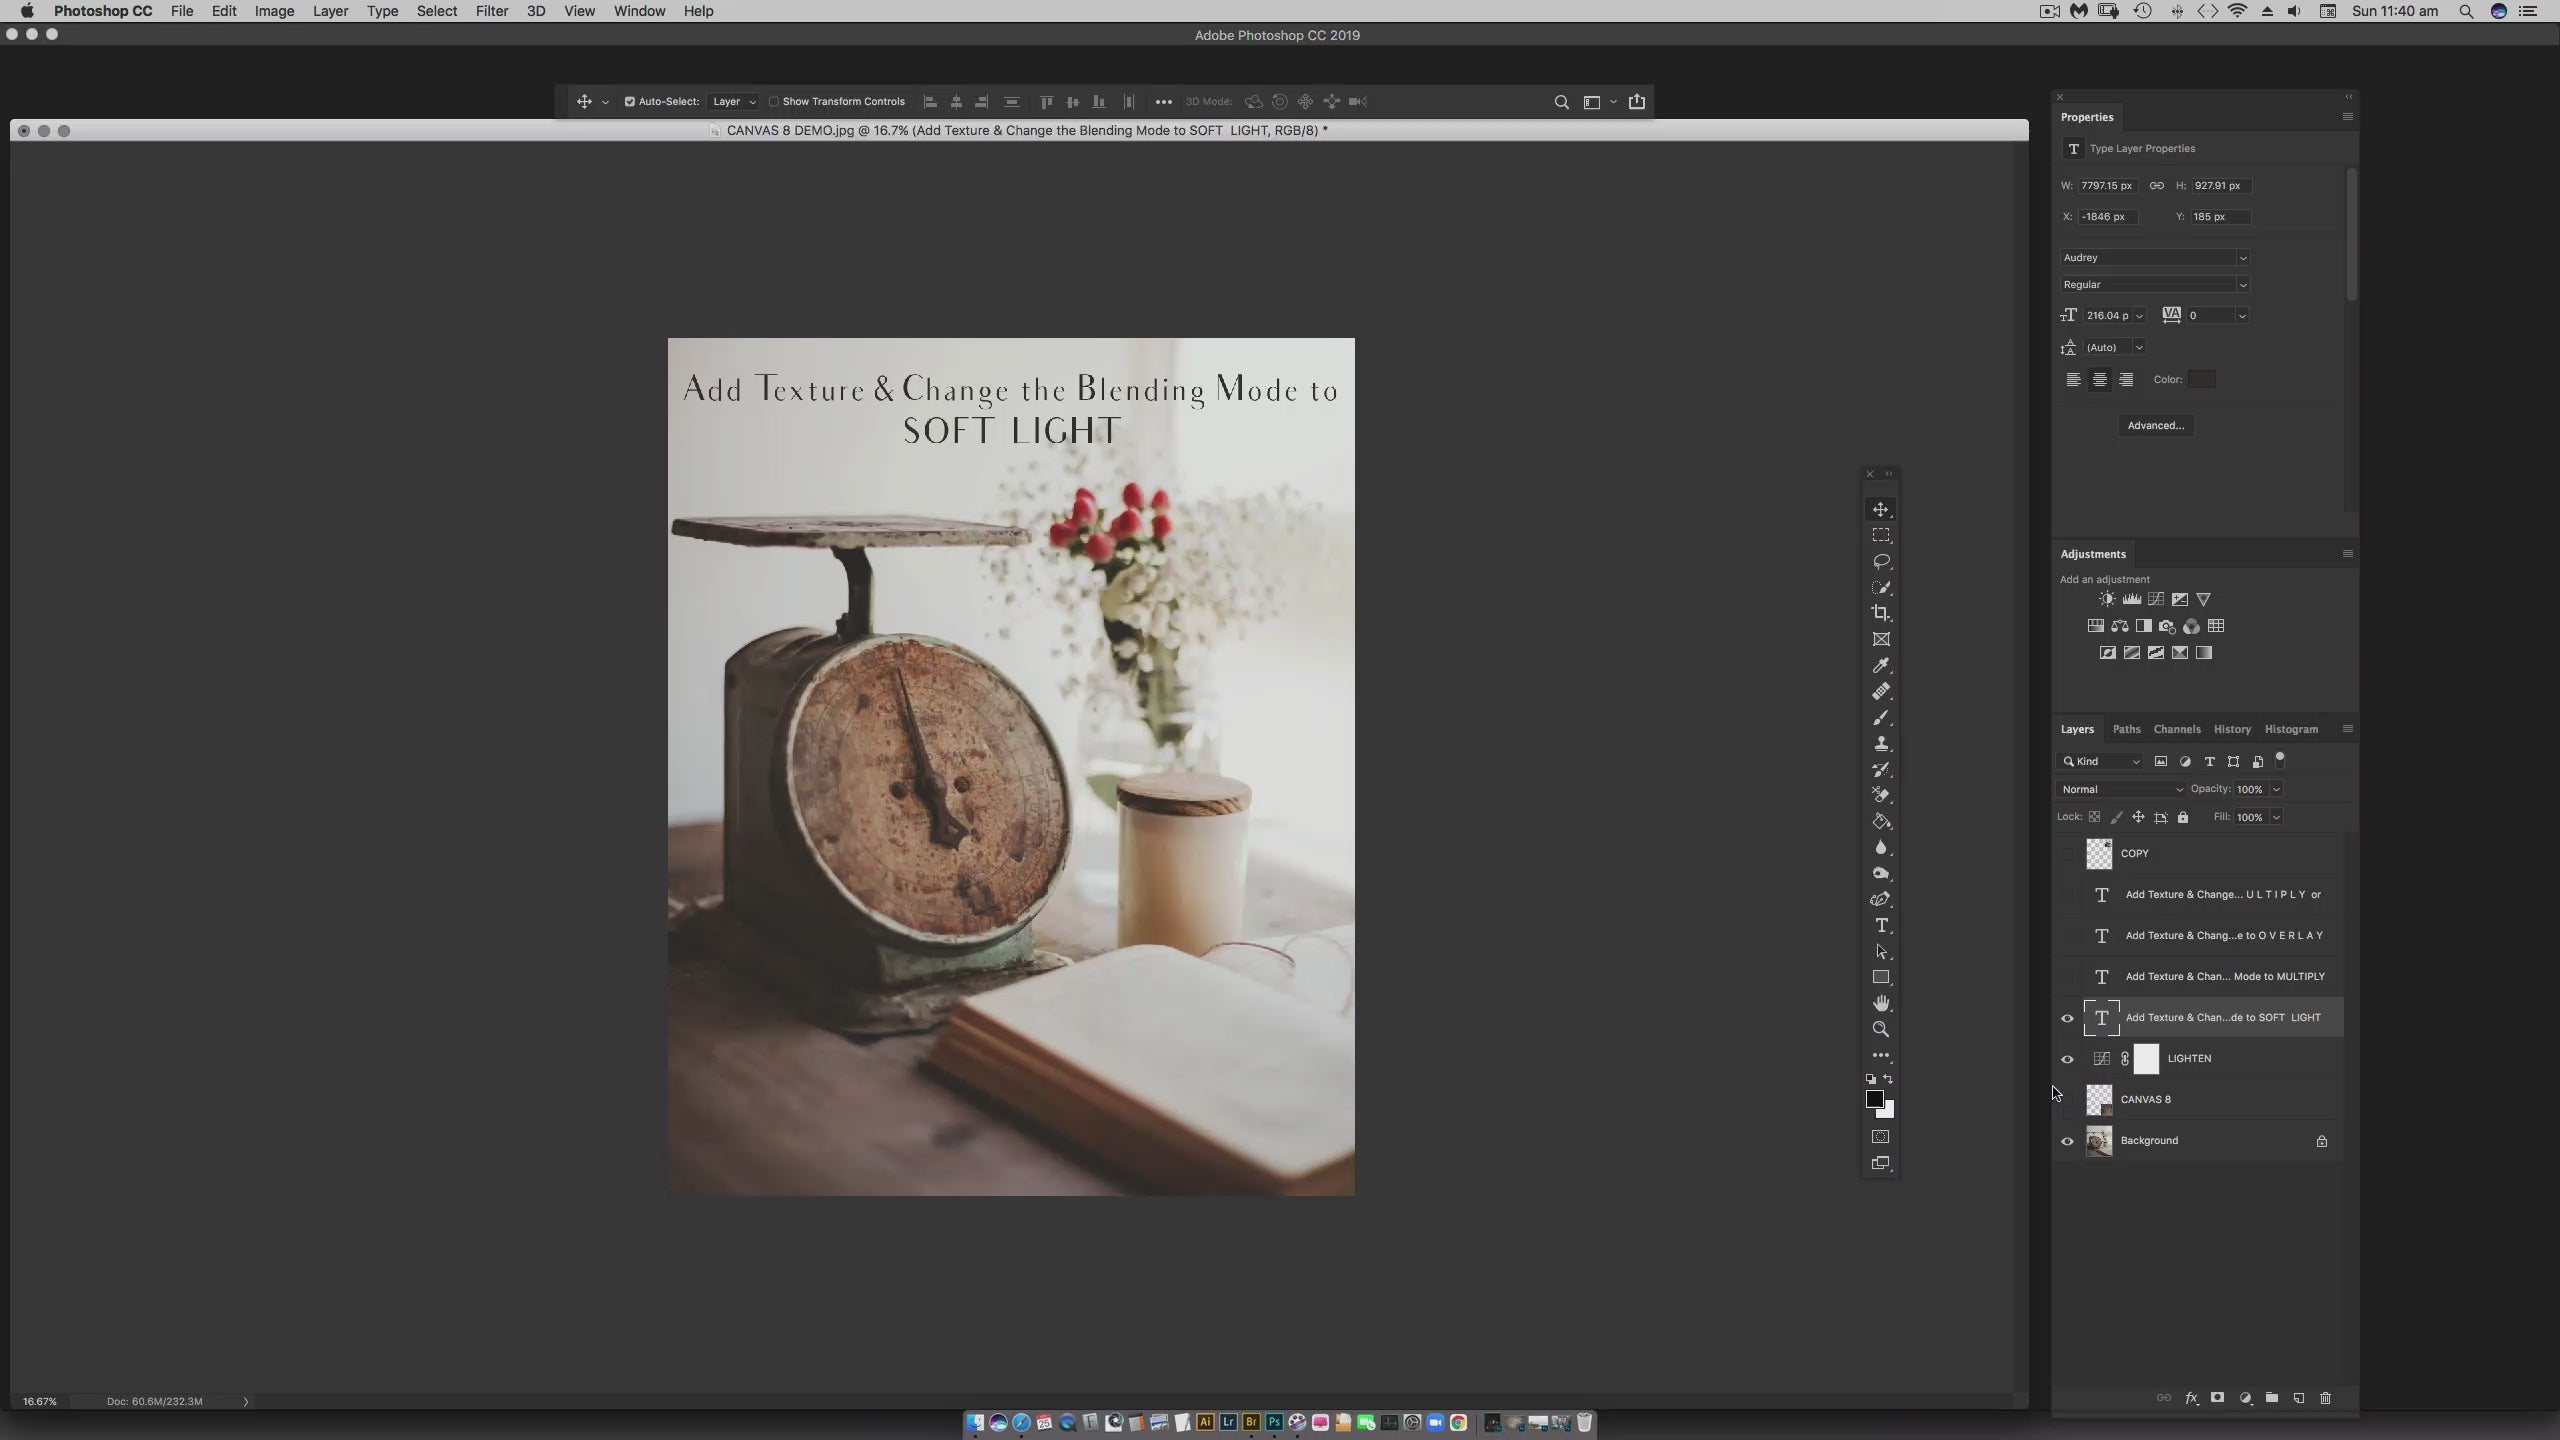Viewport: 2560px width, 1440px height.
Task: Click the delete layer trash icon
Action: 2325,1398
